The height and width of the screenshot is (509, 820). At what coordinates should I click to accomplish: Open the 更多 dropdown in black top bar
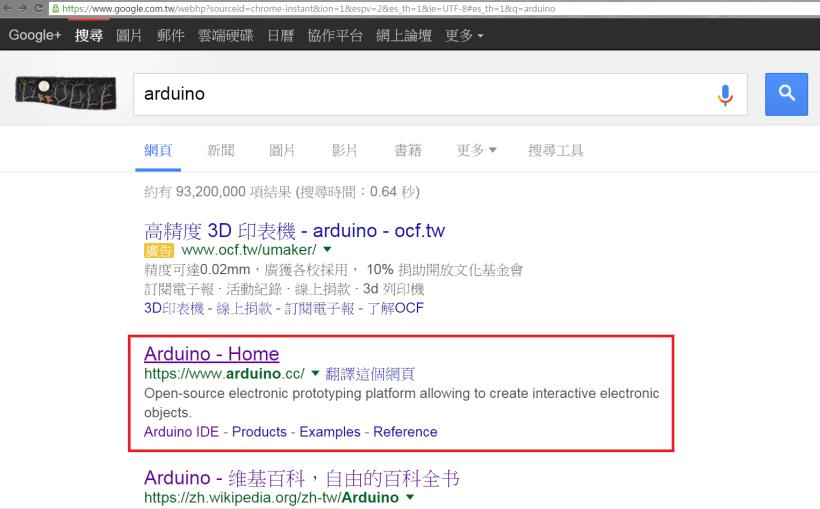coord(464,35)
